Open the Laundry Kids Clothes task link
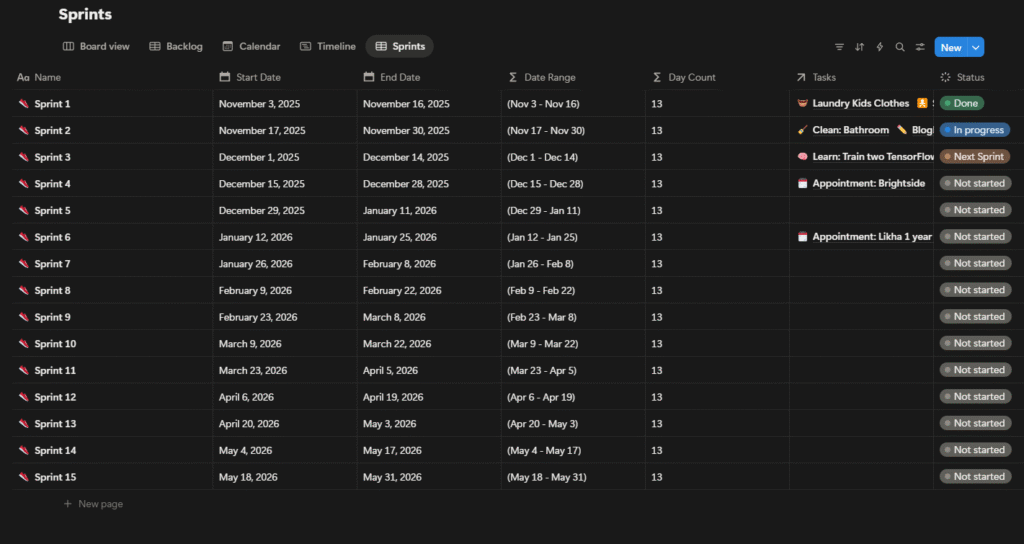The width and height of the screenshot is (1024, 544). (860, 104)
